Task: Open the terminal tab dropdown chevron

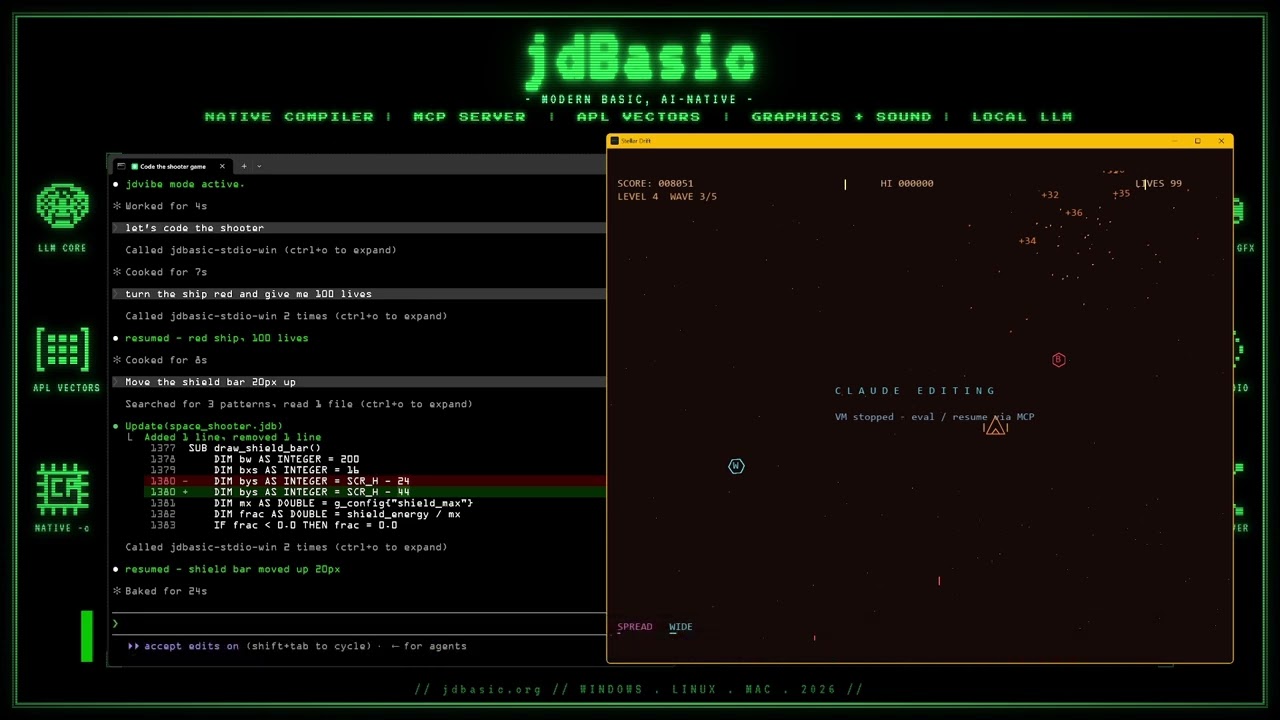Action: coord(259,166)
